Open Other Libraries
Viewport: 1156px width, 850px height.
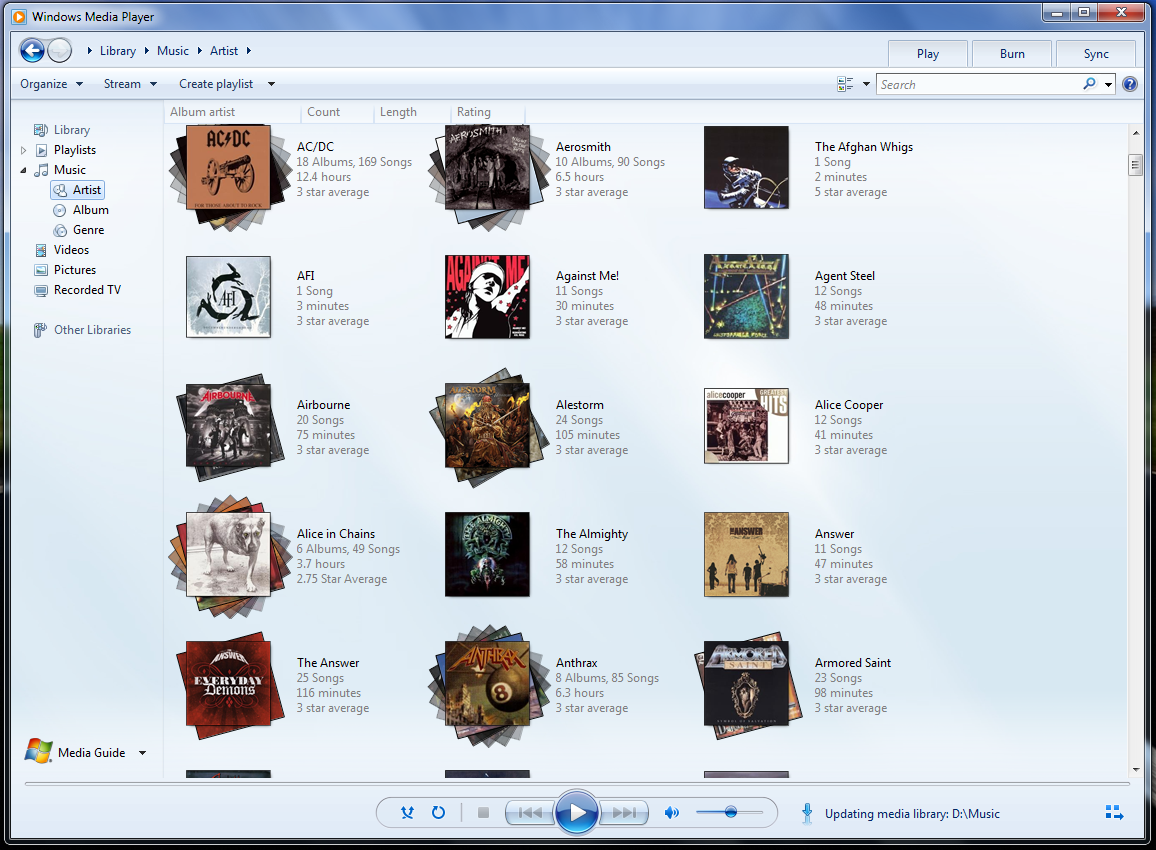(x=92, y=330)
